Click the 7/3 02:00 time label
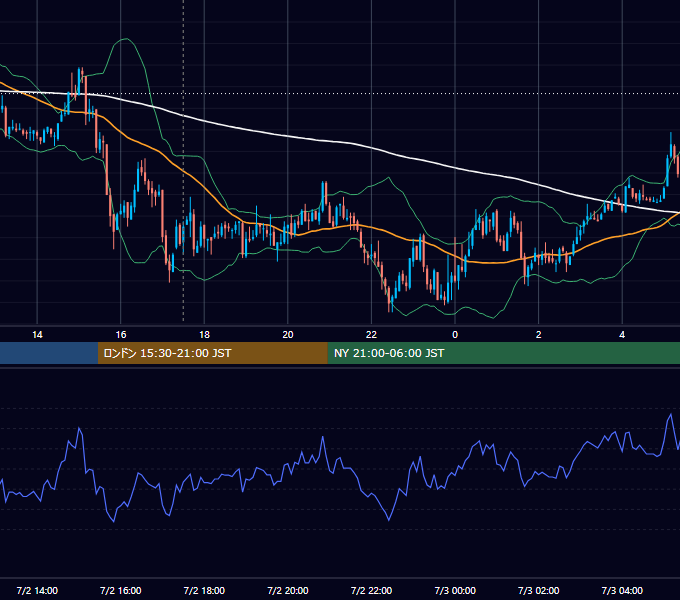Viewport: 680px width, 600px height. 539,590
